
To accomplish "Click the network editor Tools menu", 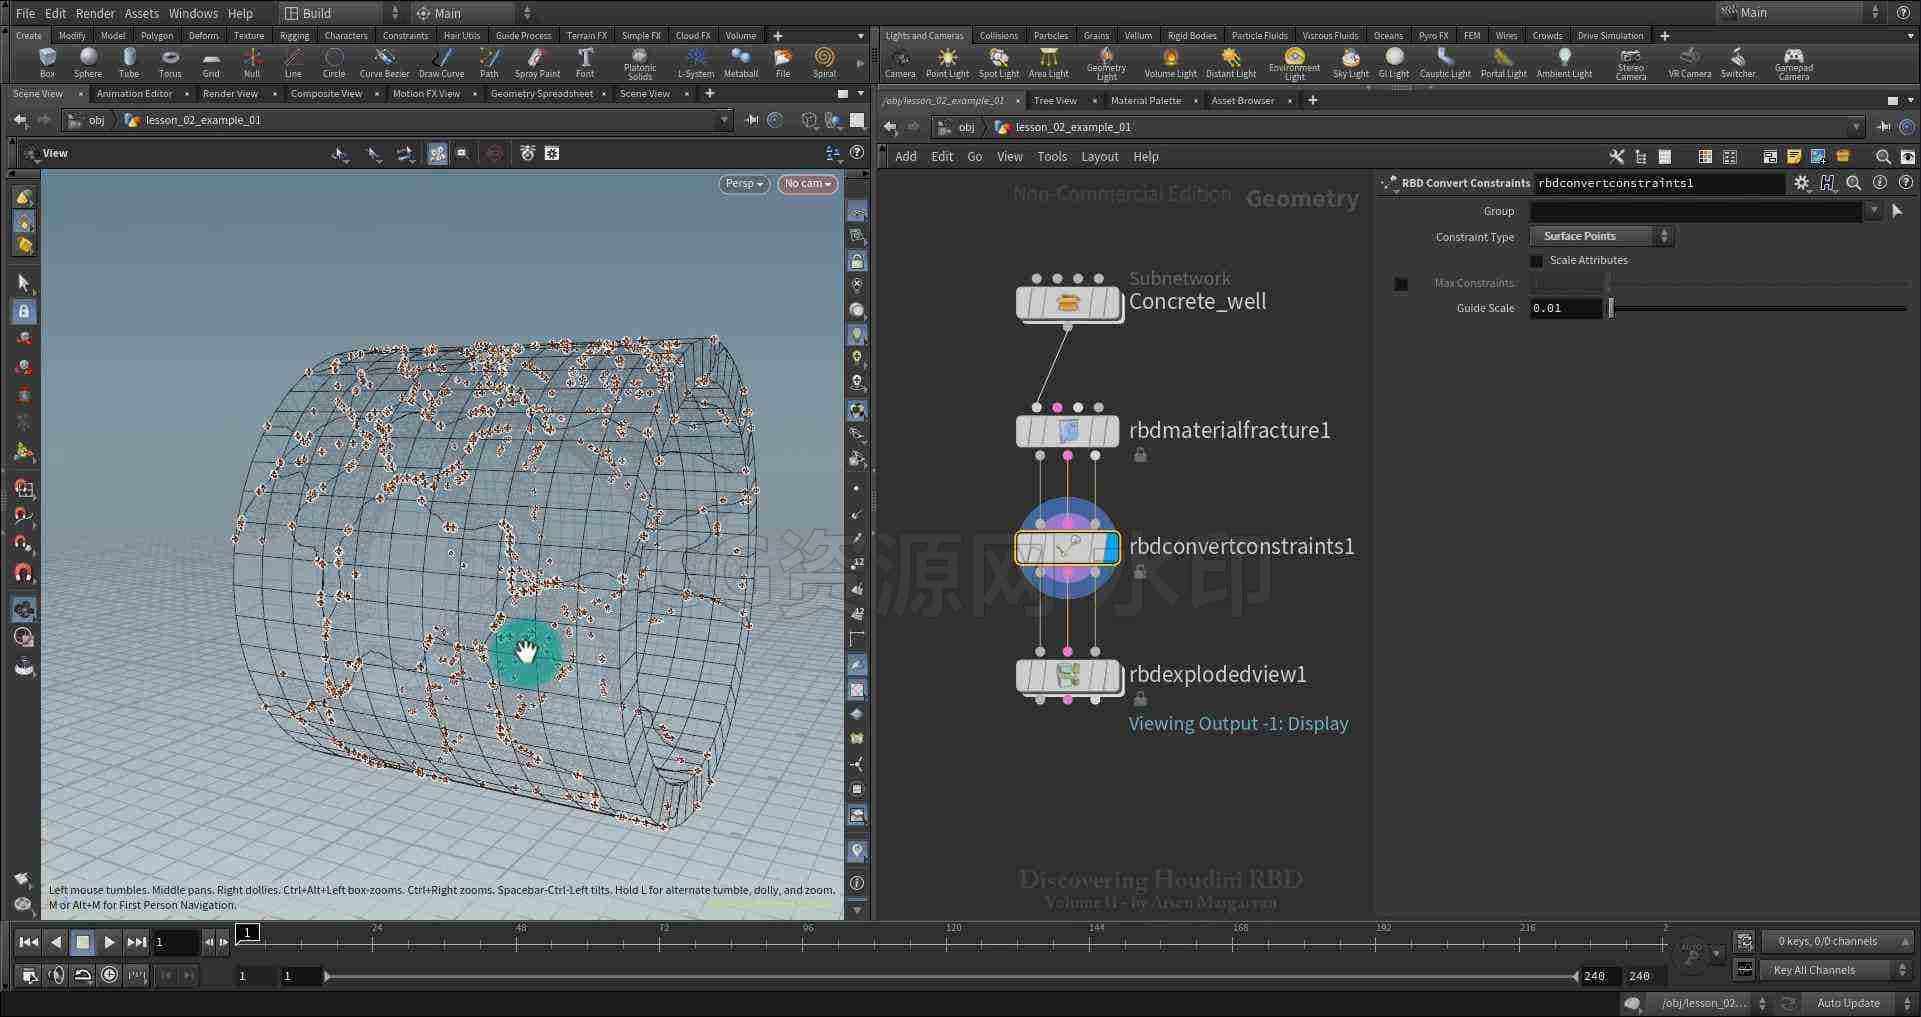I will (x=1052, y=157).
